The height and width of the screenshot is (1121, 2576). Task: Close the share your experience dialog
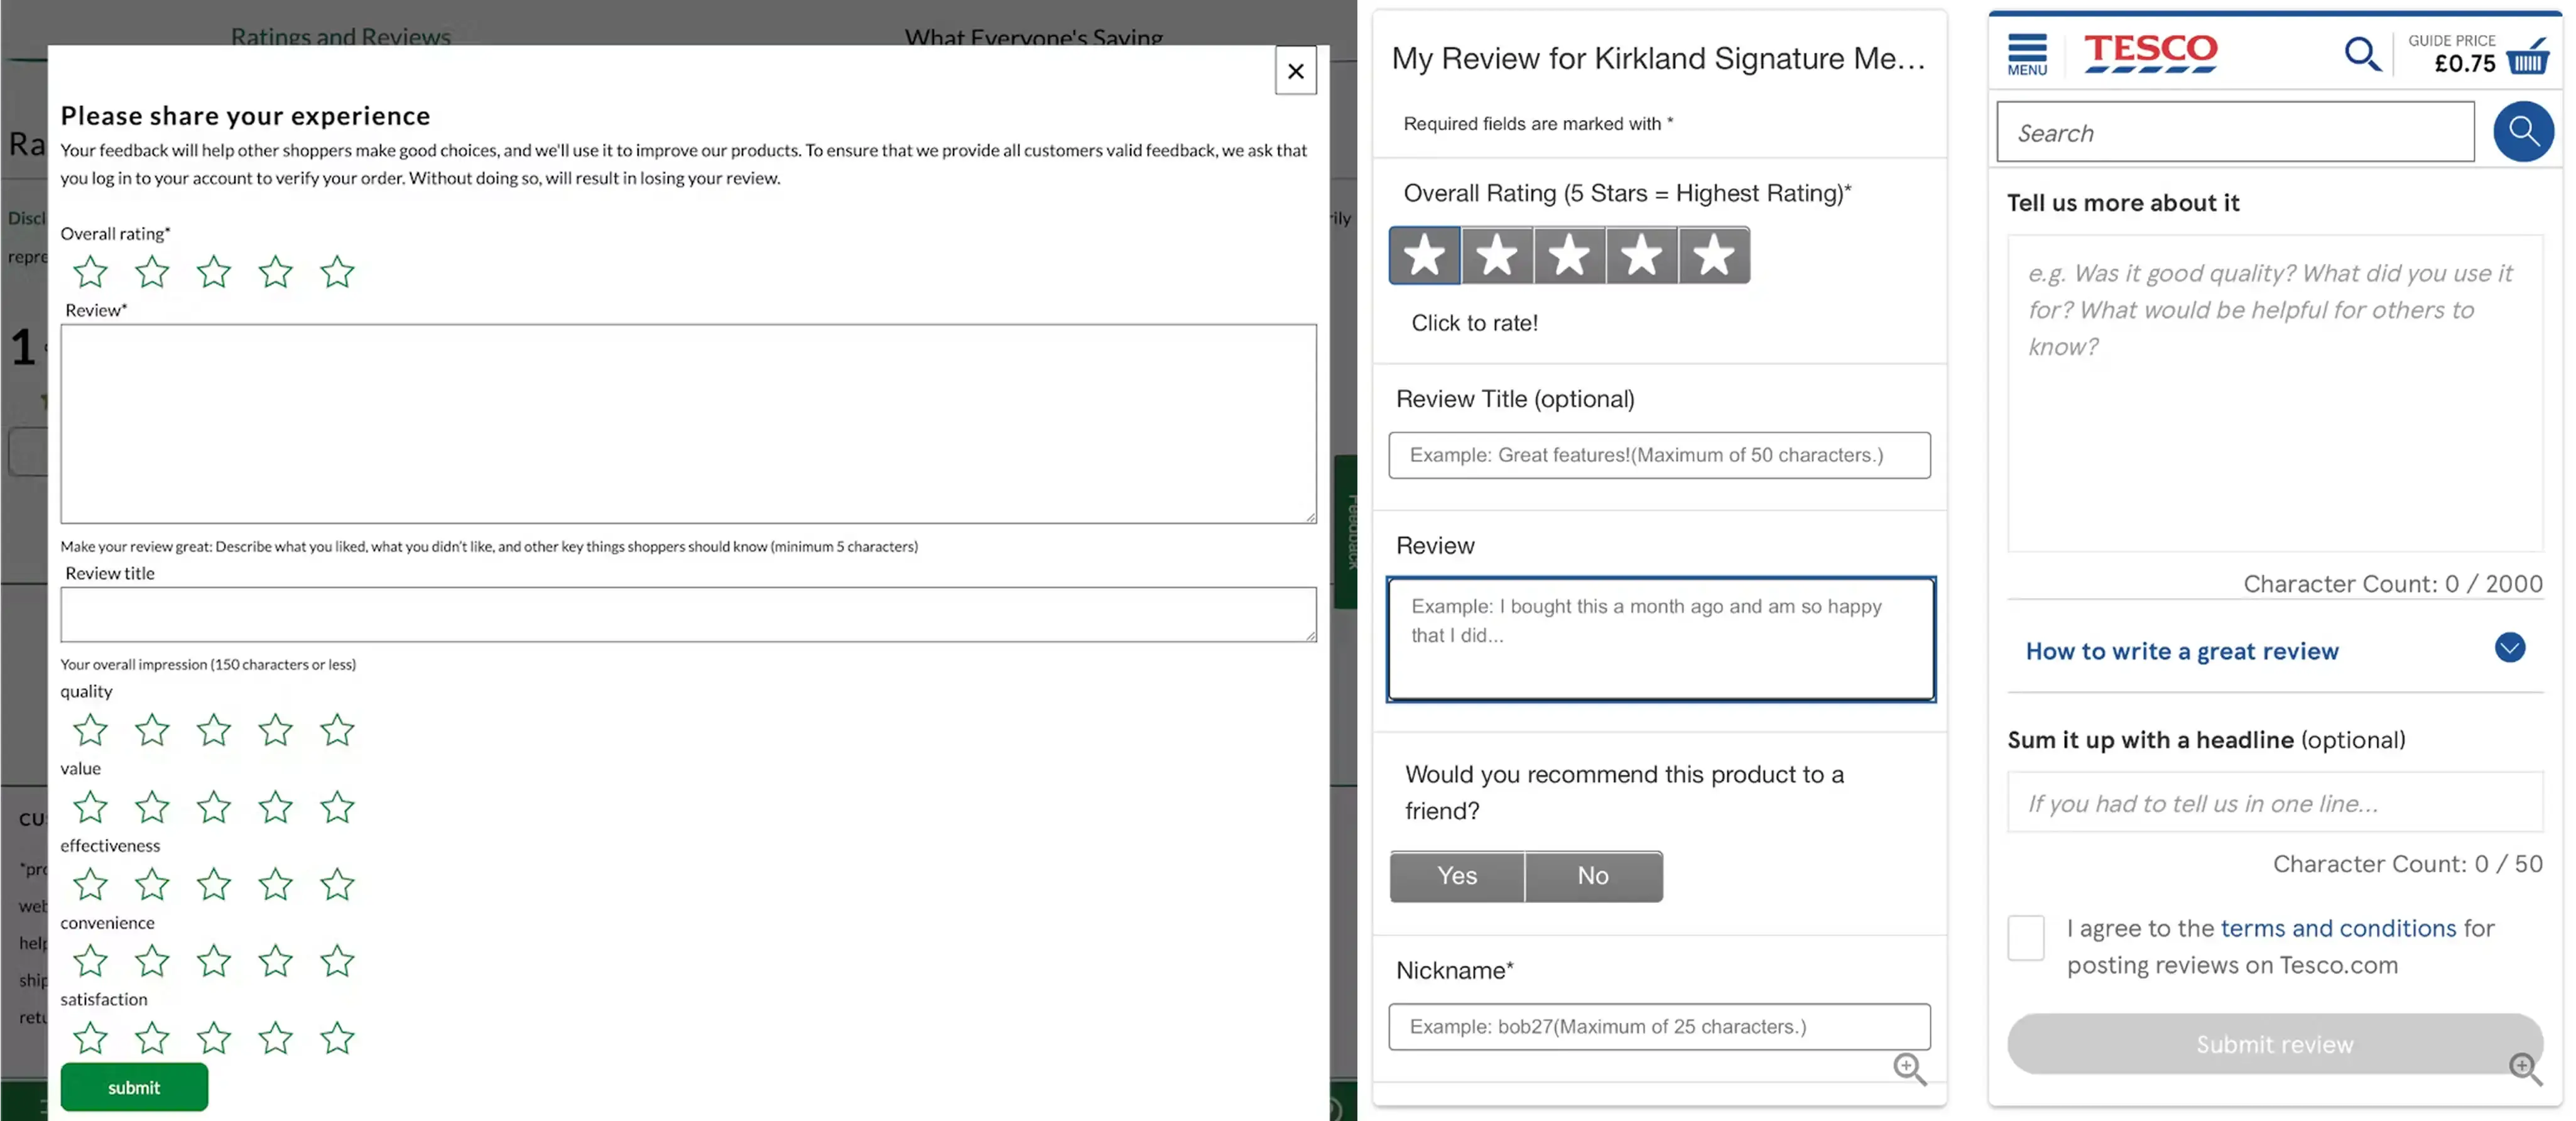pos(1295,71)
